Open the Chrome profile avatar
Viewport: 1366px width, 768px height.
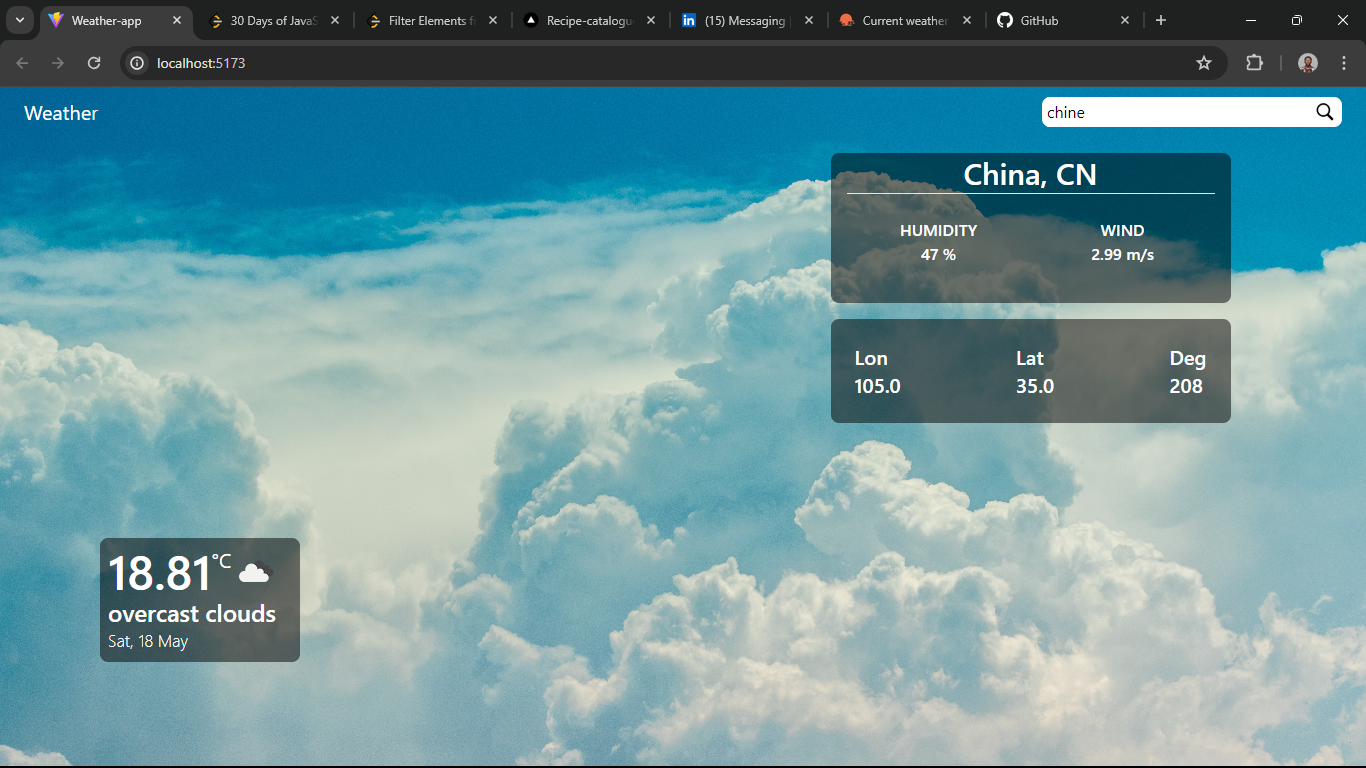[1308, 63]
